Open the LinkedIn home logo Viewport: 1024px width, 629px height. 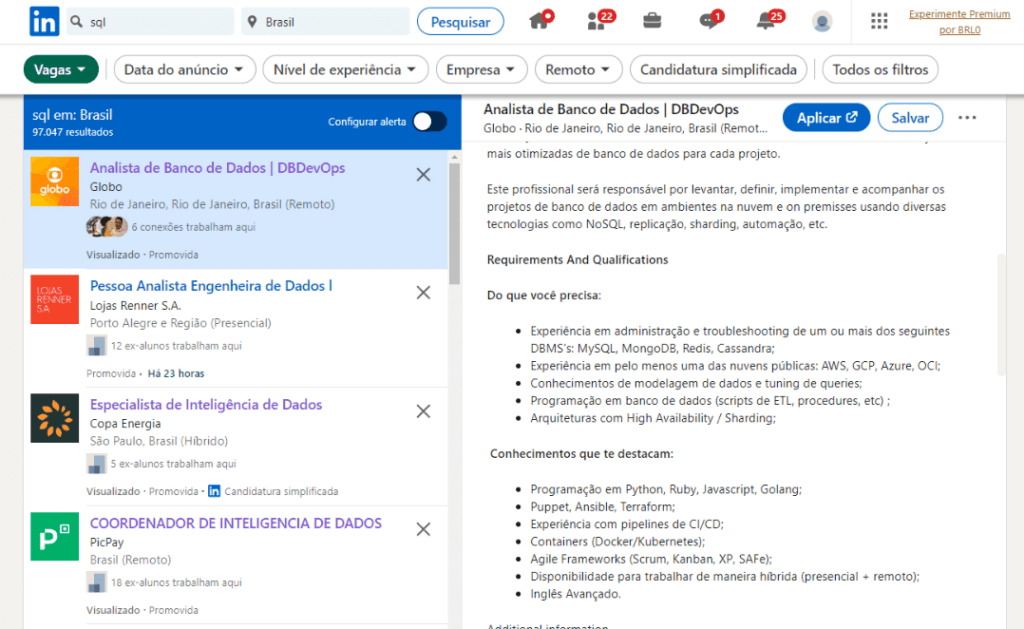pos(44,22)
